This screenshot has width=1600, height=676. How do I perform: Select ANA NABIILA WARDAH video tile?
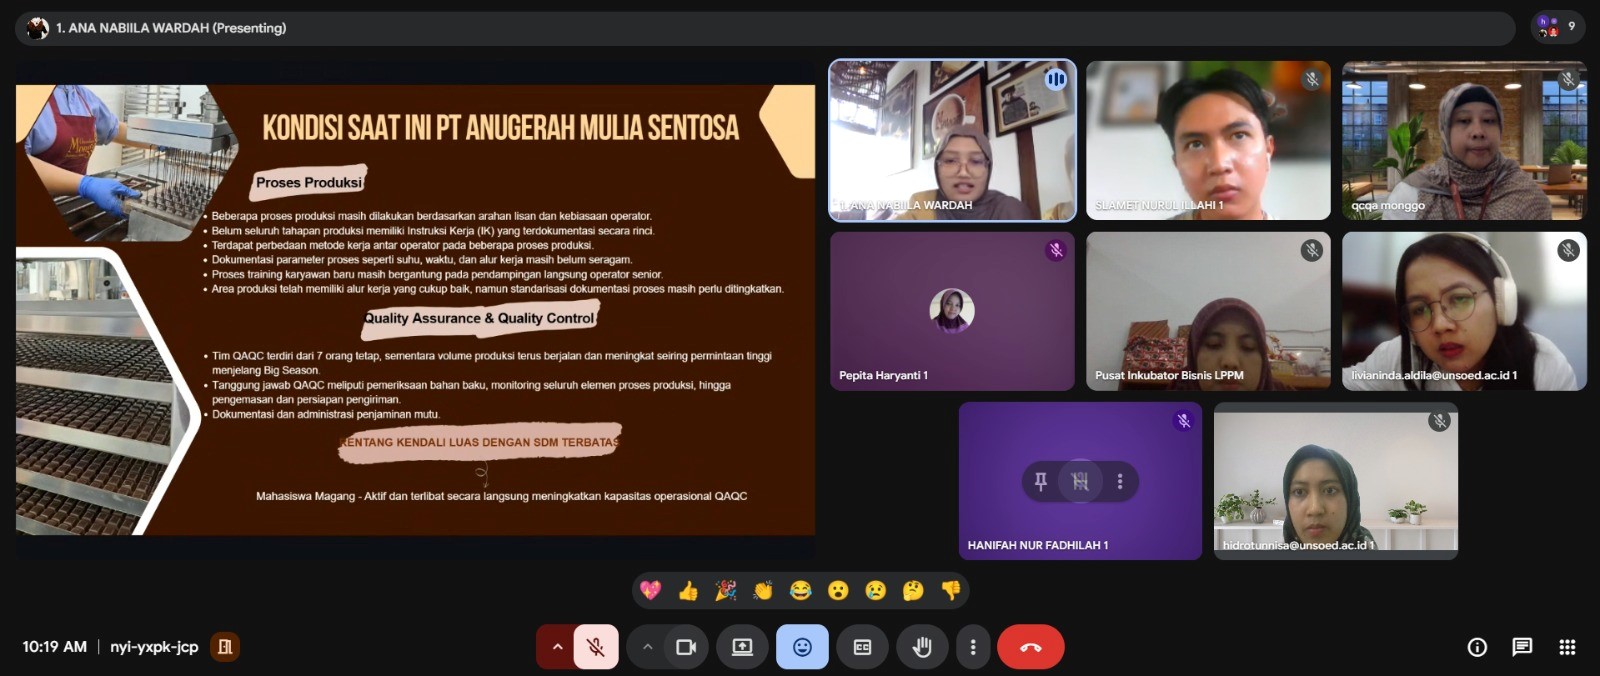click(953, 140)
